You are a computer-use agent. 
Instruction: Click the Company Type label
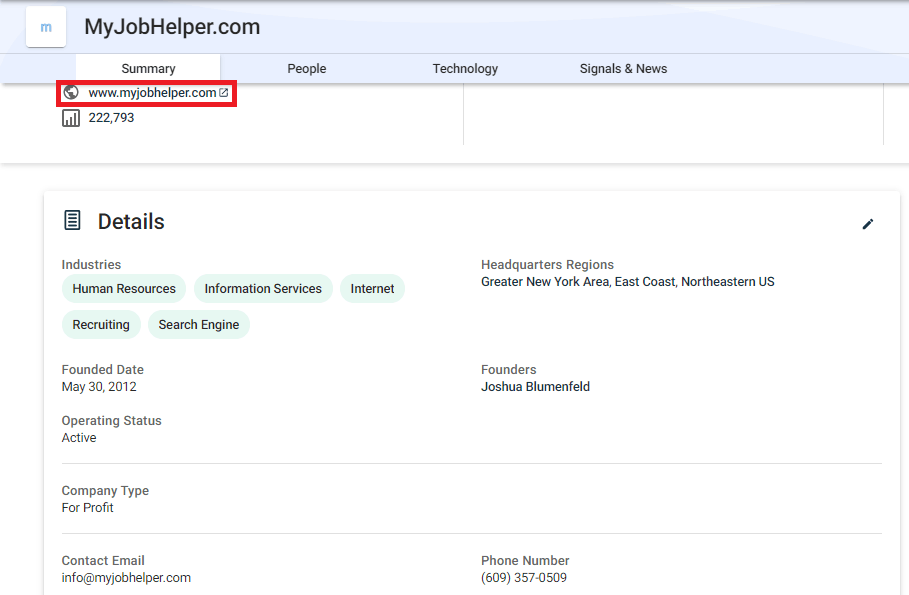(105, 491)
